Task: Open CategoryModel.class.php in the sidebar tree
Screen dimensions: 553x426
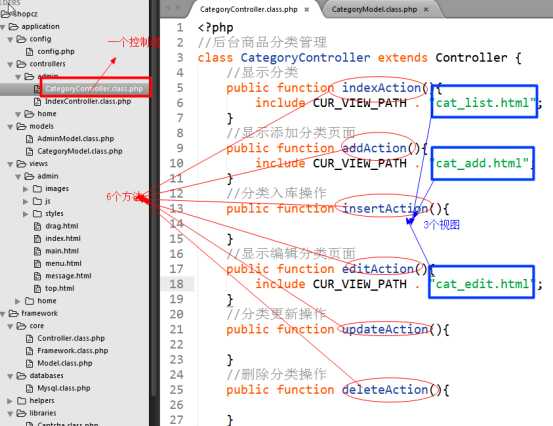Action: click(80, 151)
